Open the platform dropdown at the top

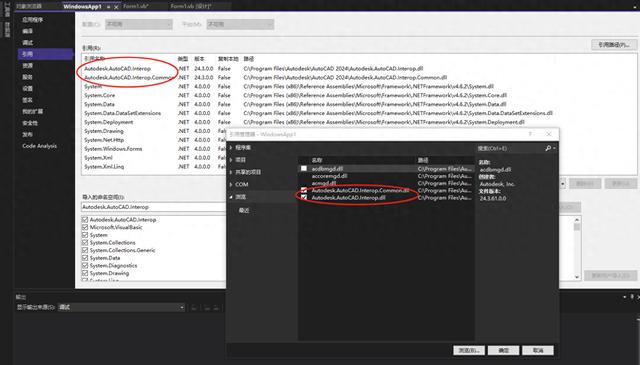click(240, 24)
